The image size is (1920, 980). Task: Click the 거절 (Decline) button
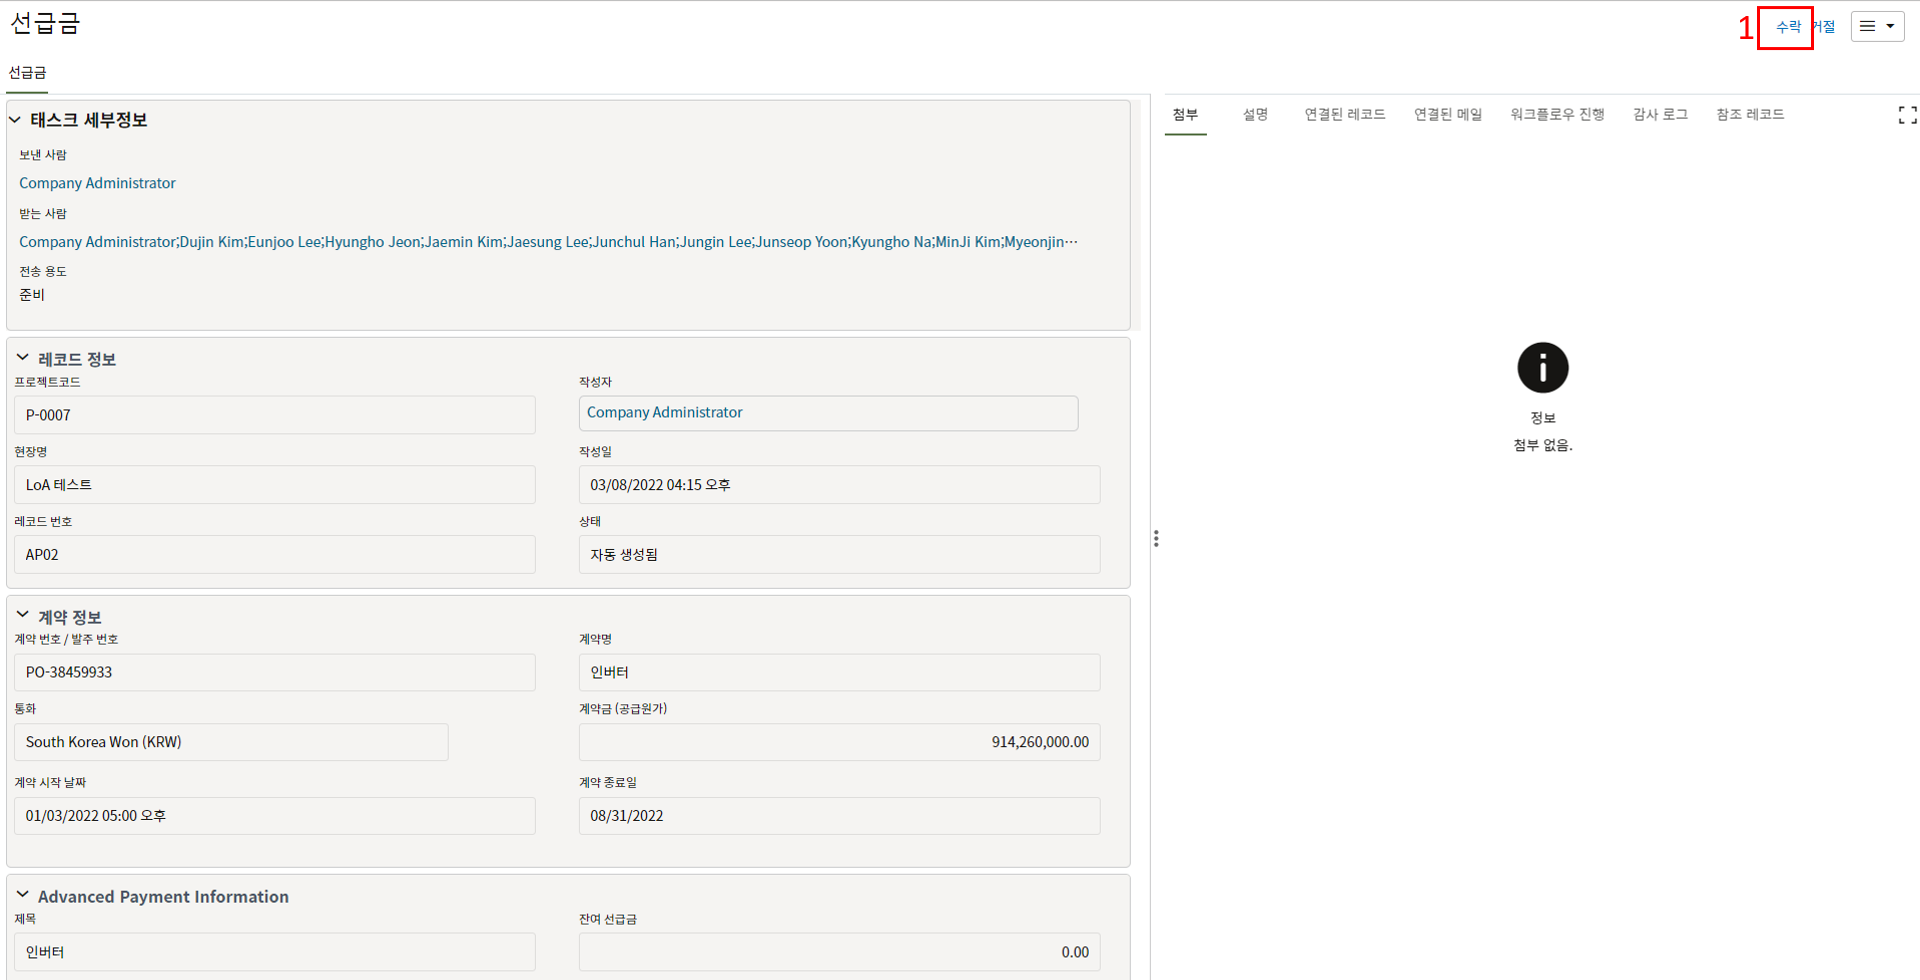[1826, 27]
